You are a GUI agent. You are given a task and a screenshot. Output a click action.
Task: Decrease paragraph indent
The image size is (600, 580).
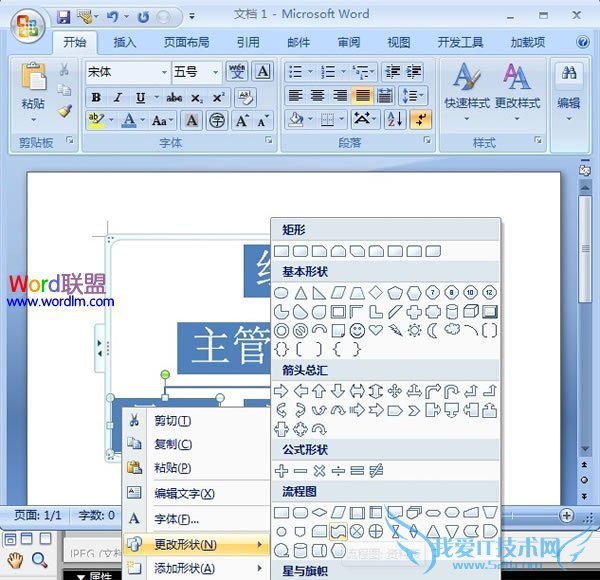click(392, 72)
